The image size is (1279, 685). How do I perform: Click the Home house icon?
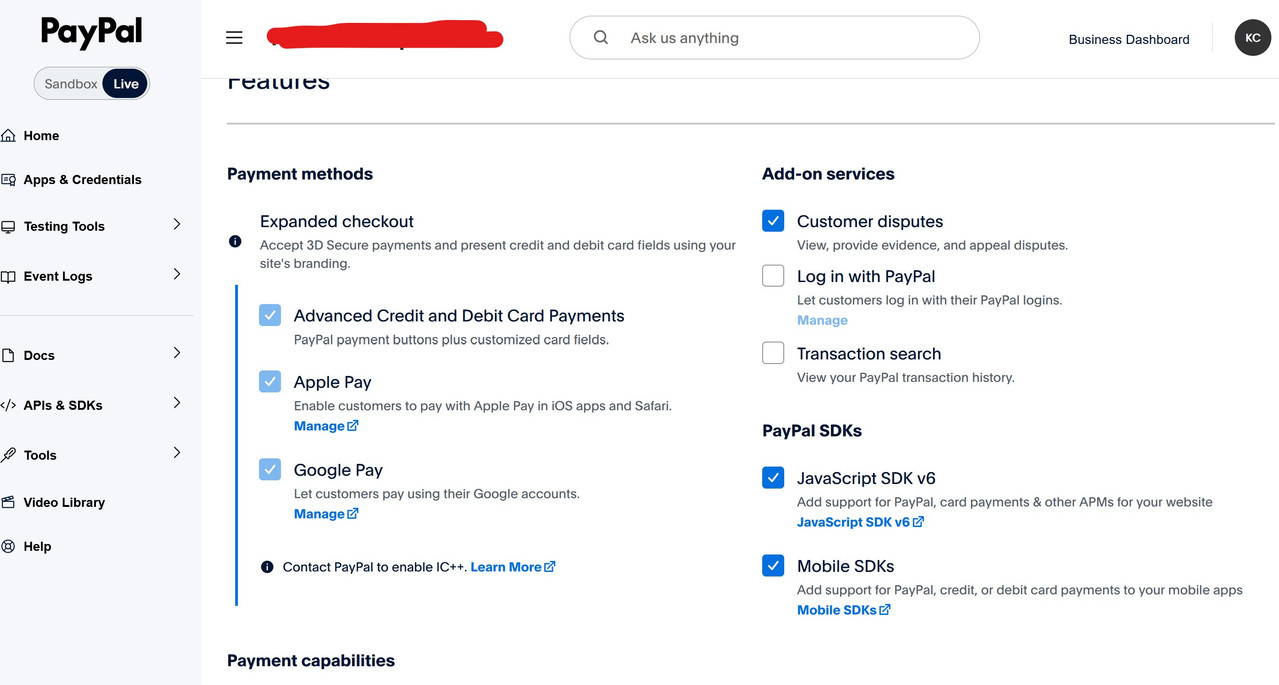point(9,136)
